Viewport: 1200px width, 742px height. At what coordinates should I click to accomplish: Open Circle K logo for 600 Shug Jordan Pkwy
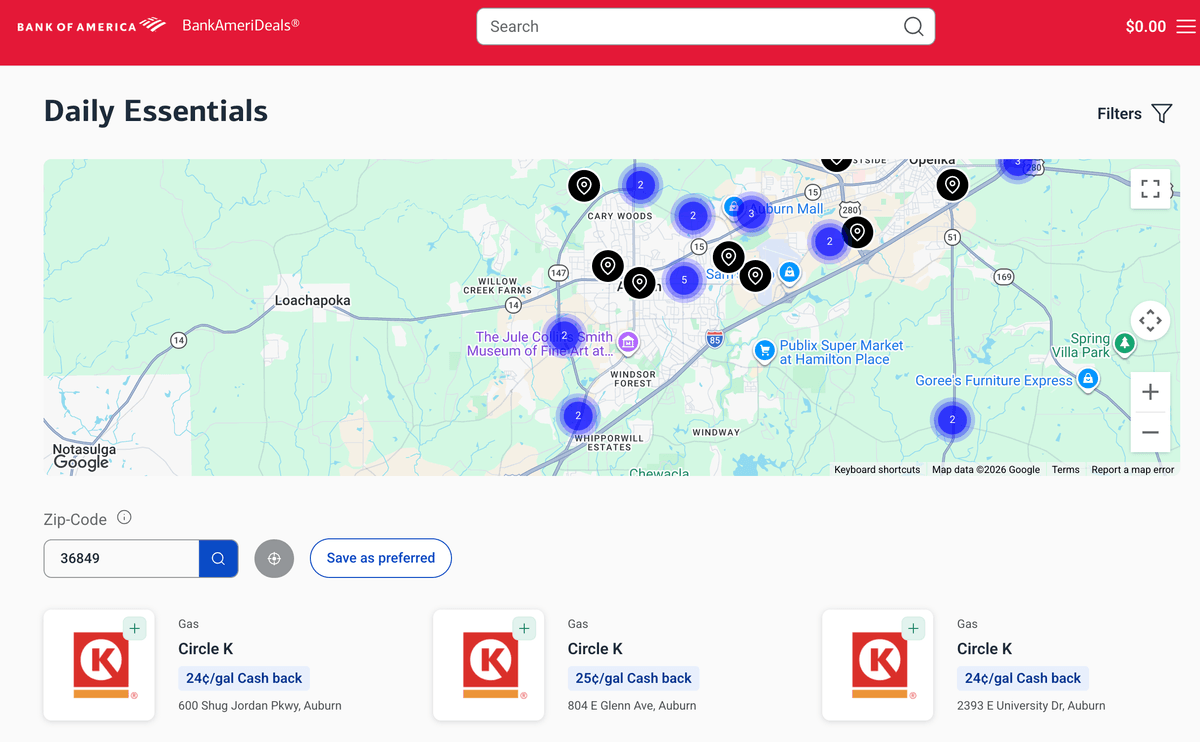click(x=99, y=665)
